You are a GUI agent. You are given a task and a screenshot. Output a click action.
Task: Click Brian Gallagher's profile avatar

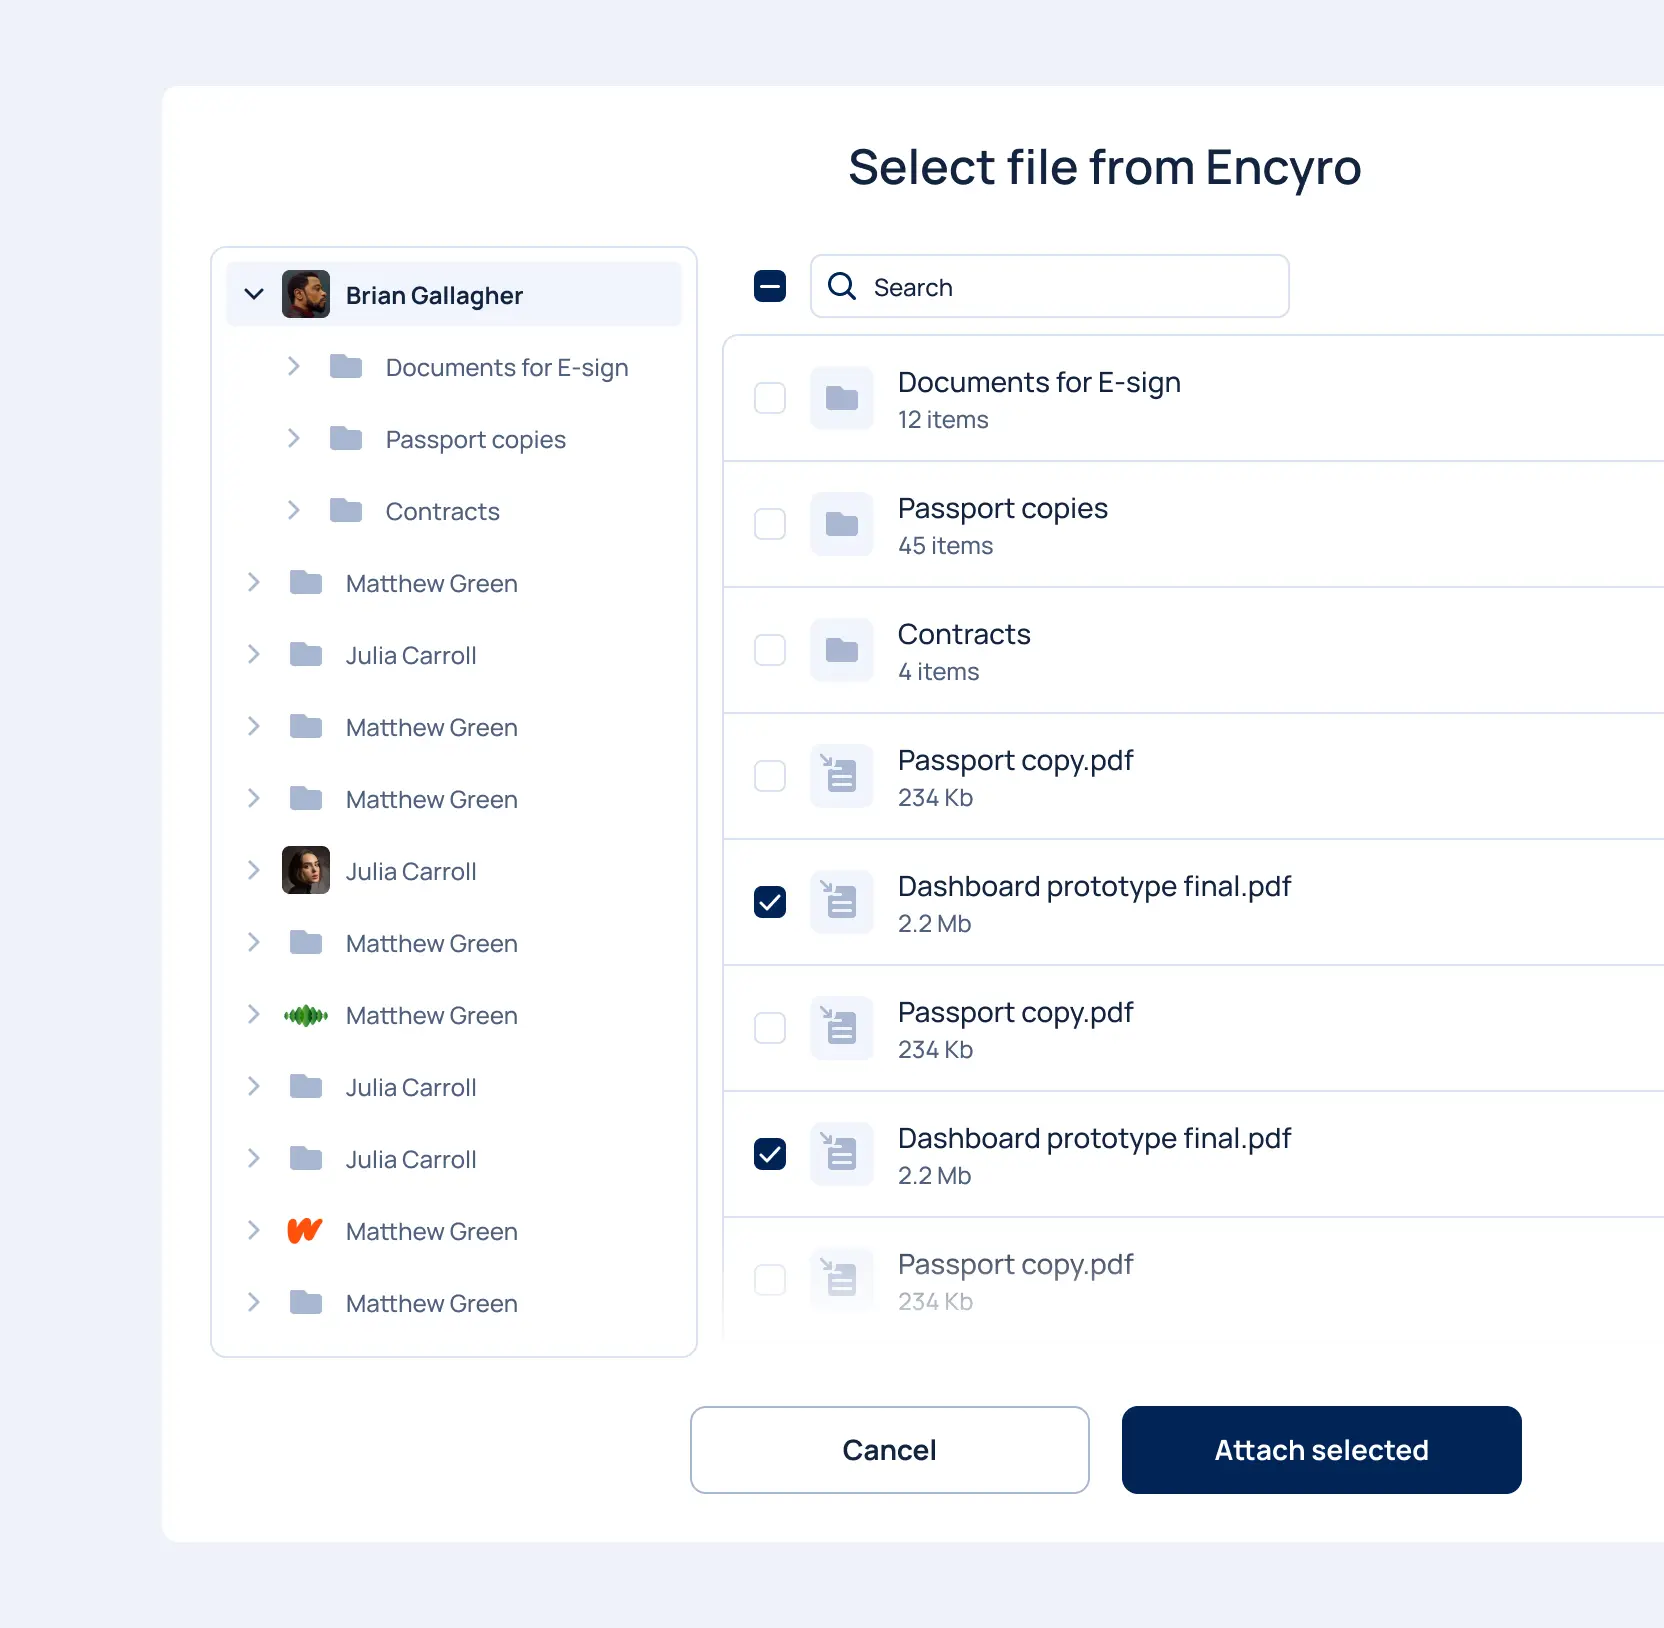tap(306, 294)
